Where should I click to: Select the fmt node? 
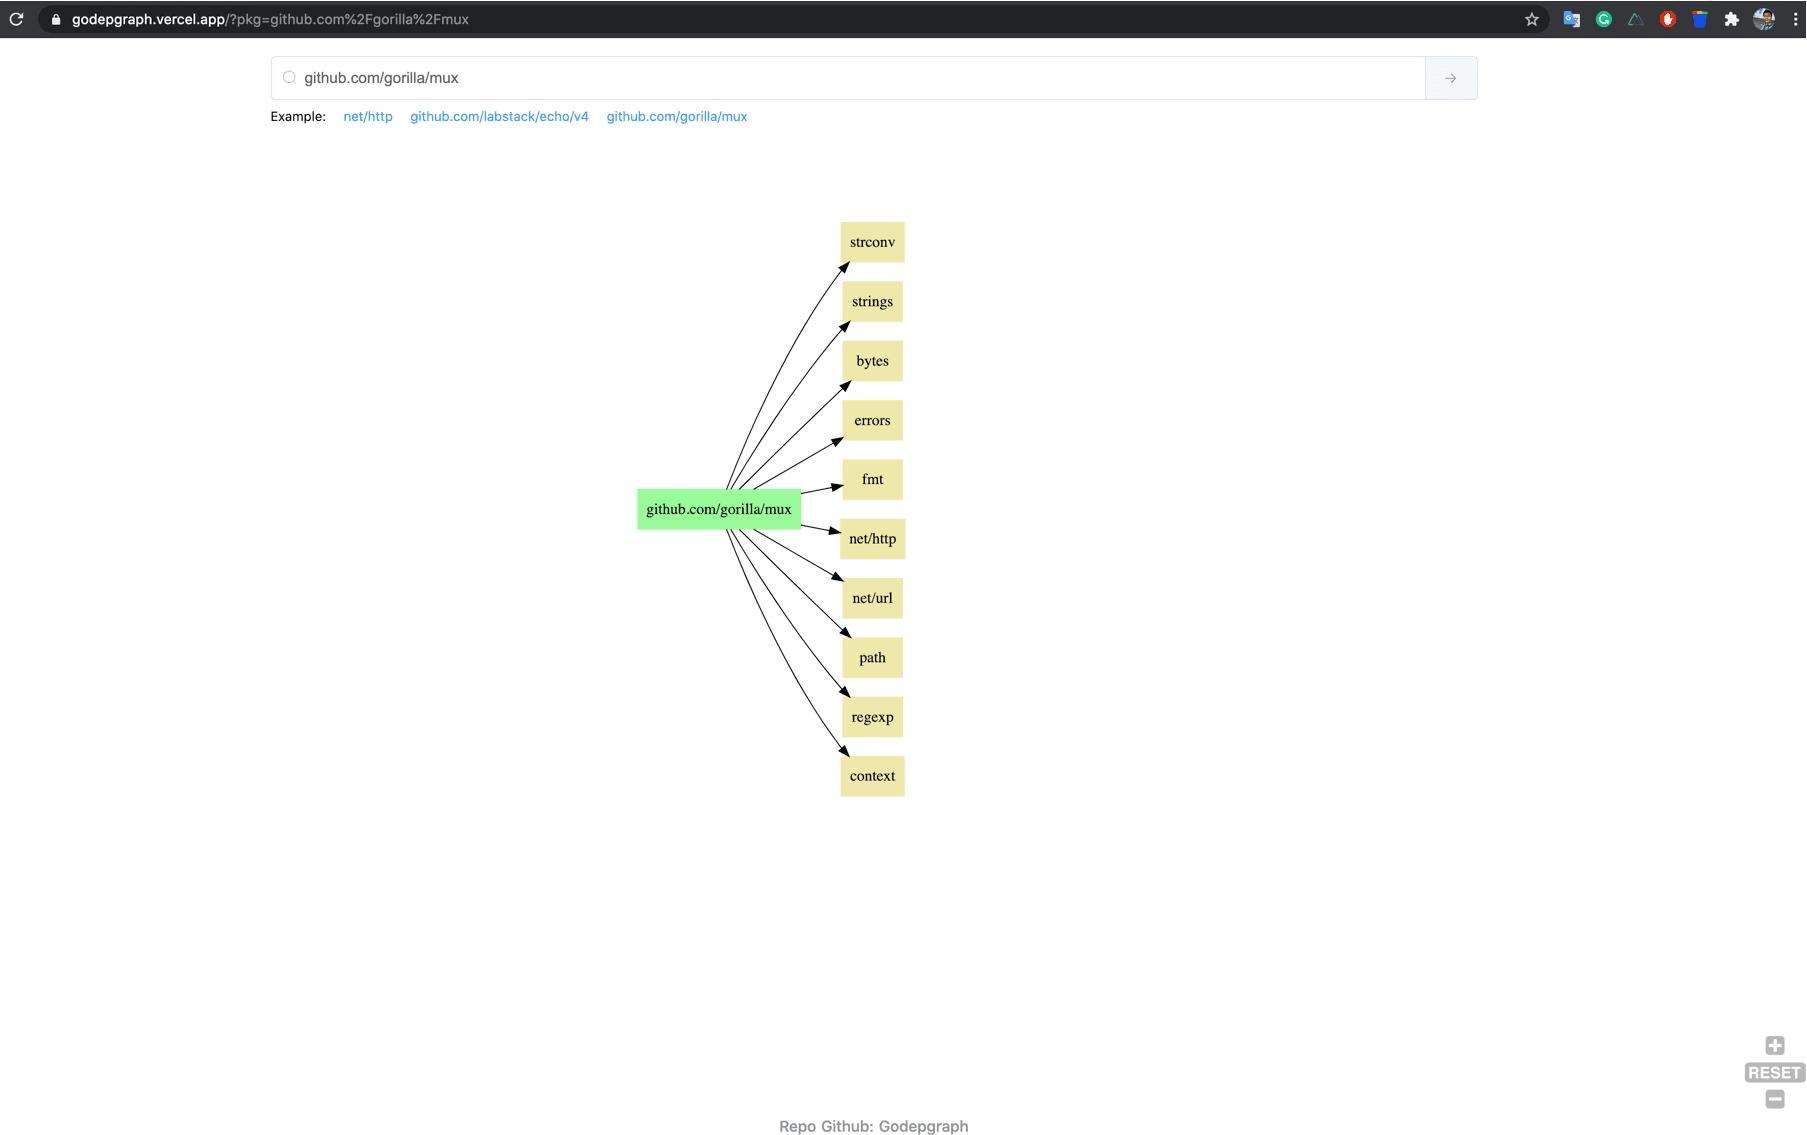pyautogui.click(x=872, y=479)
